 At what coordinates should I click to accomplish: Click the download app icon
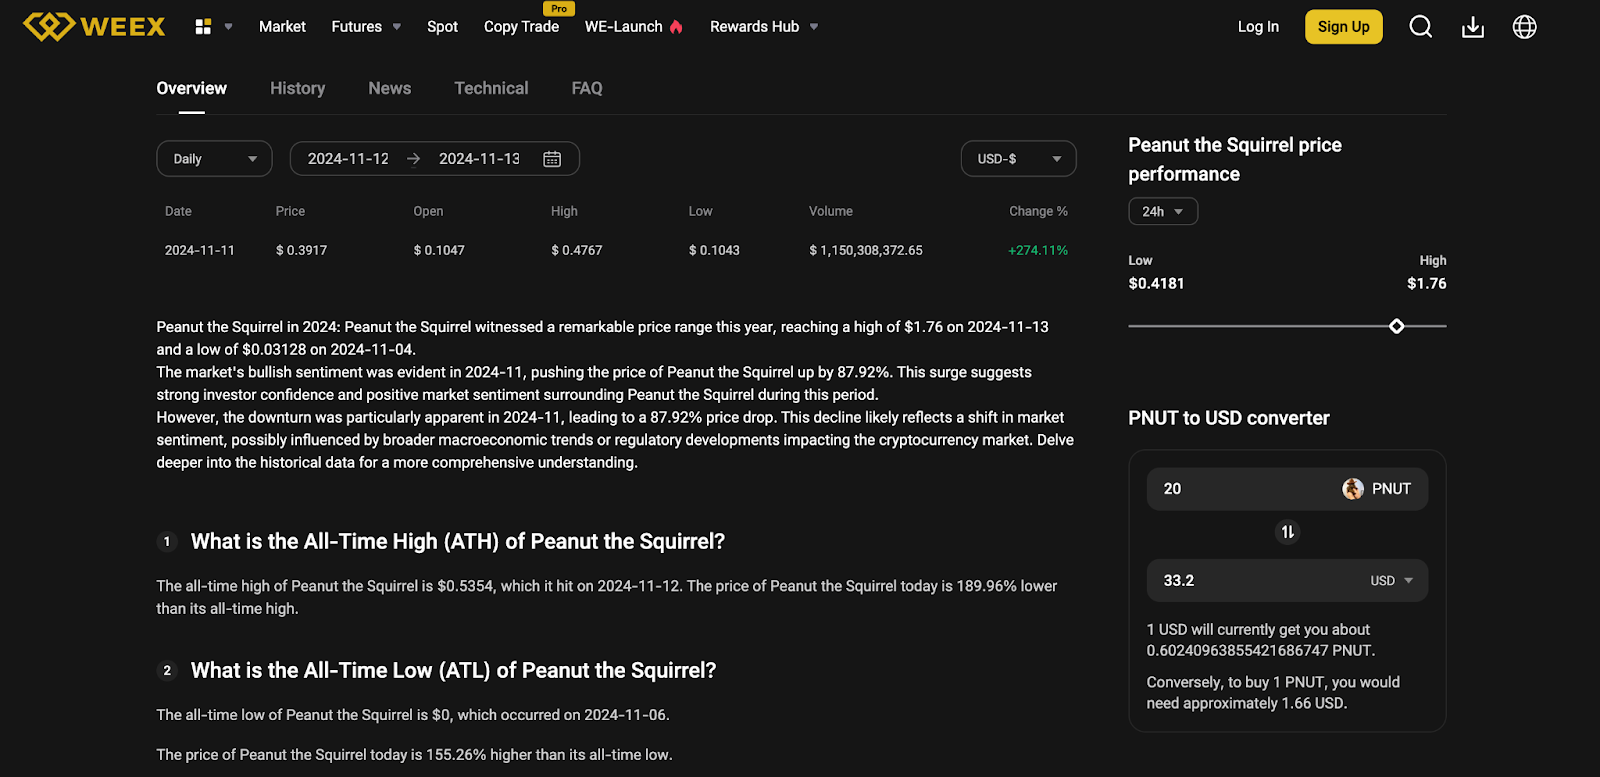tap(1472, 27)
